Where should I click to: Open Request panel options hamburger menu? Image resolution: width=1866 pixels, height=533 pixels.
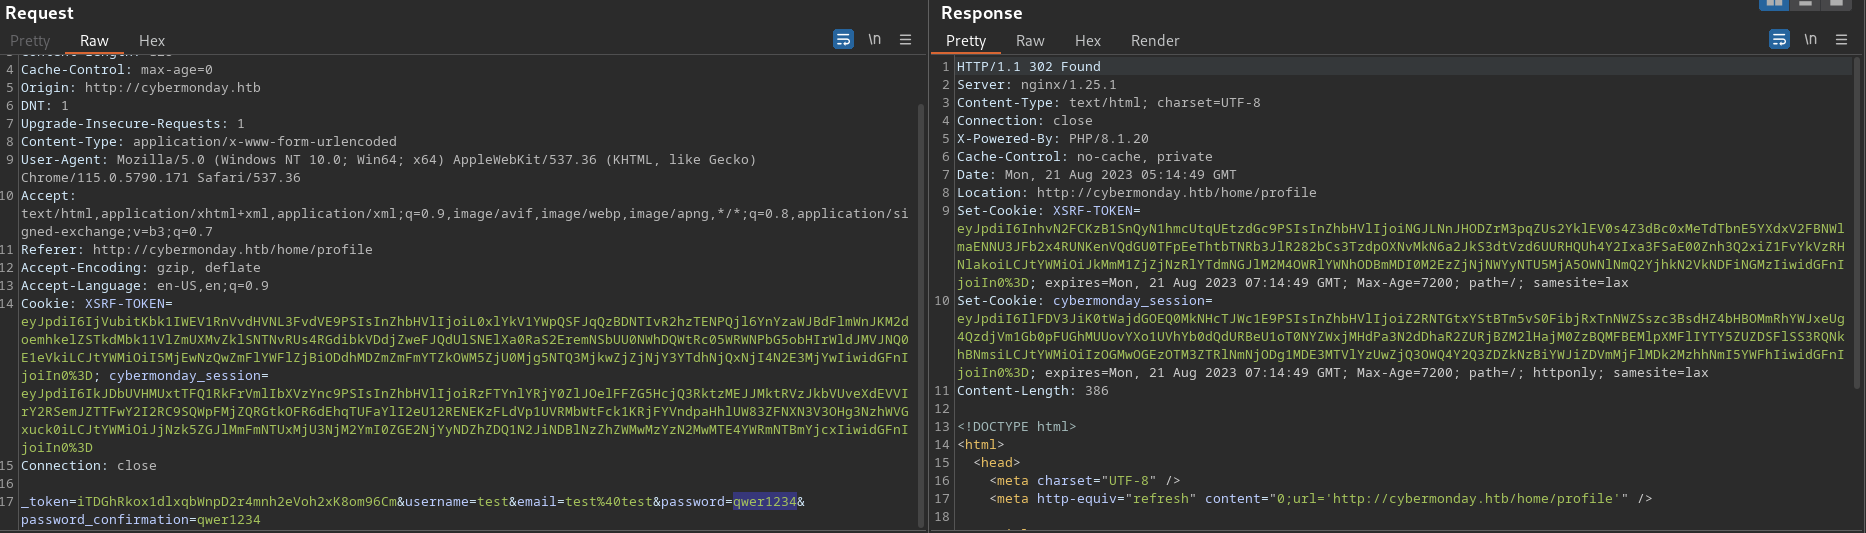tap(905, 40)
